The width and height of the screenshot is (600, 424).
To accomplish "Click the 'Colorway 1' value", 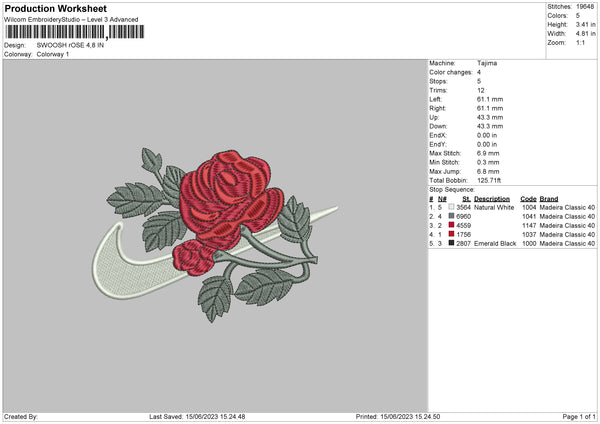I will pyautogui.click(x=53, y=54).
